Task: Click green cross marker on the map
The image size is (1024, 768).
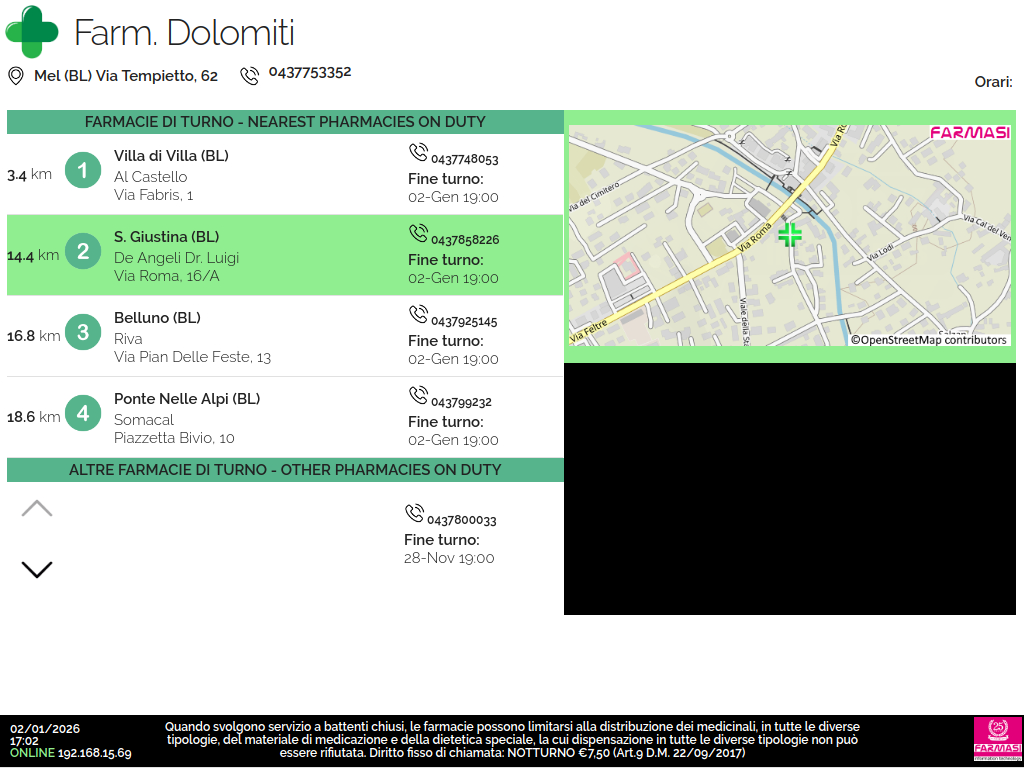Action: [x=790, y=235]
